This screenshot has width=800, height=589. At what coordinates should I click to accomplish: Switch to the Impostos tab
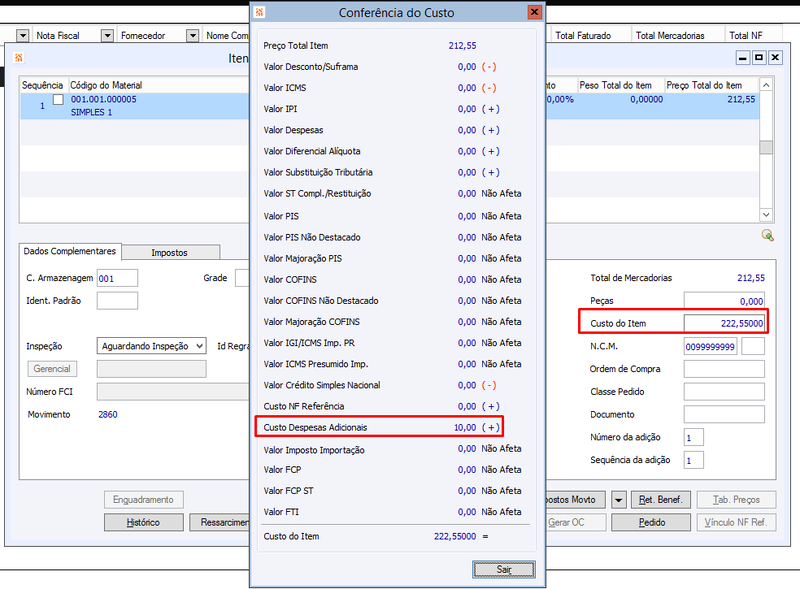click(x=170, y=253)
